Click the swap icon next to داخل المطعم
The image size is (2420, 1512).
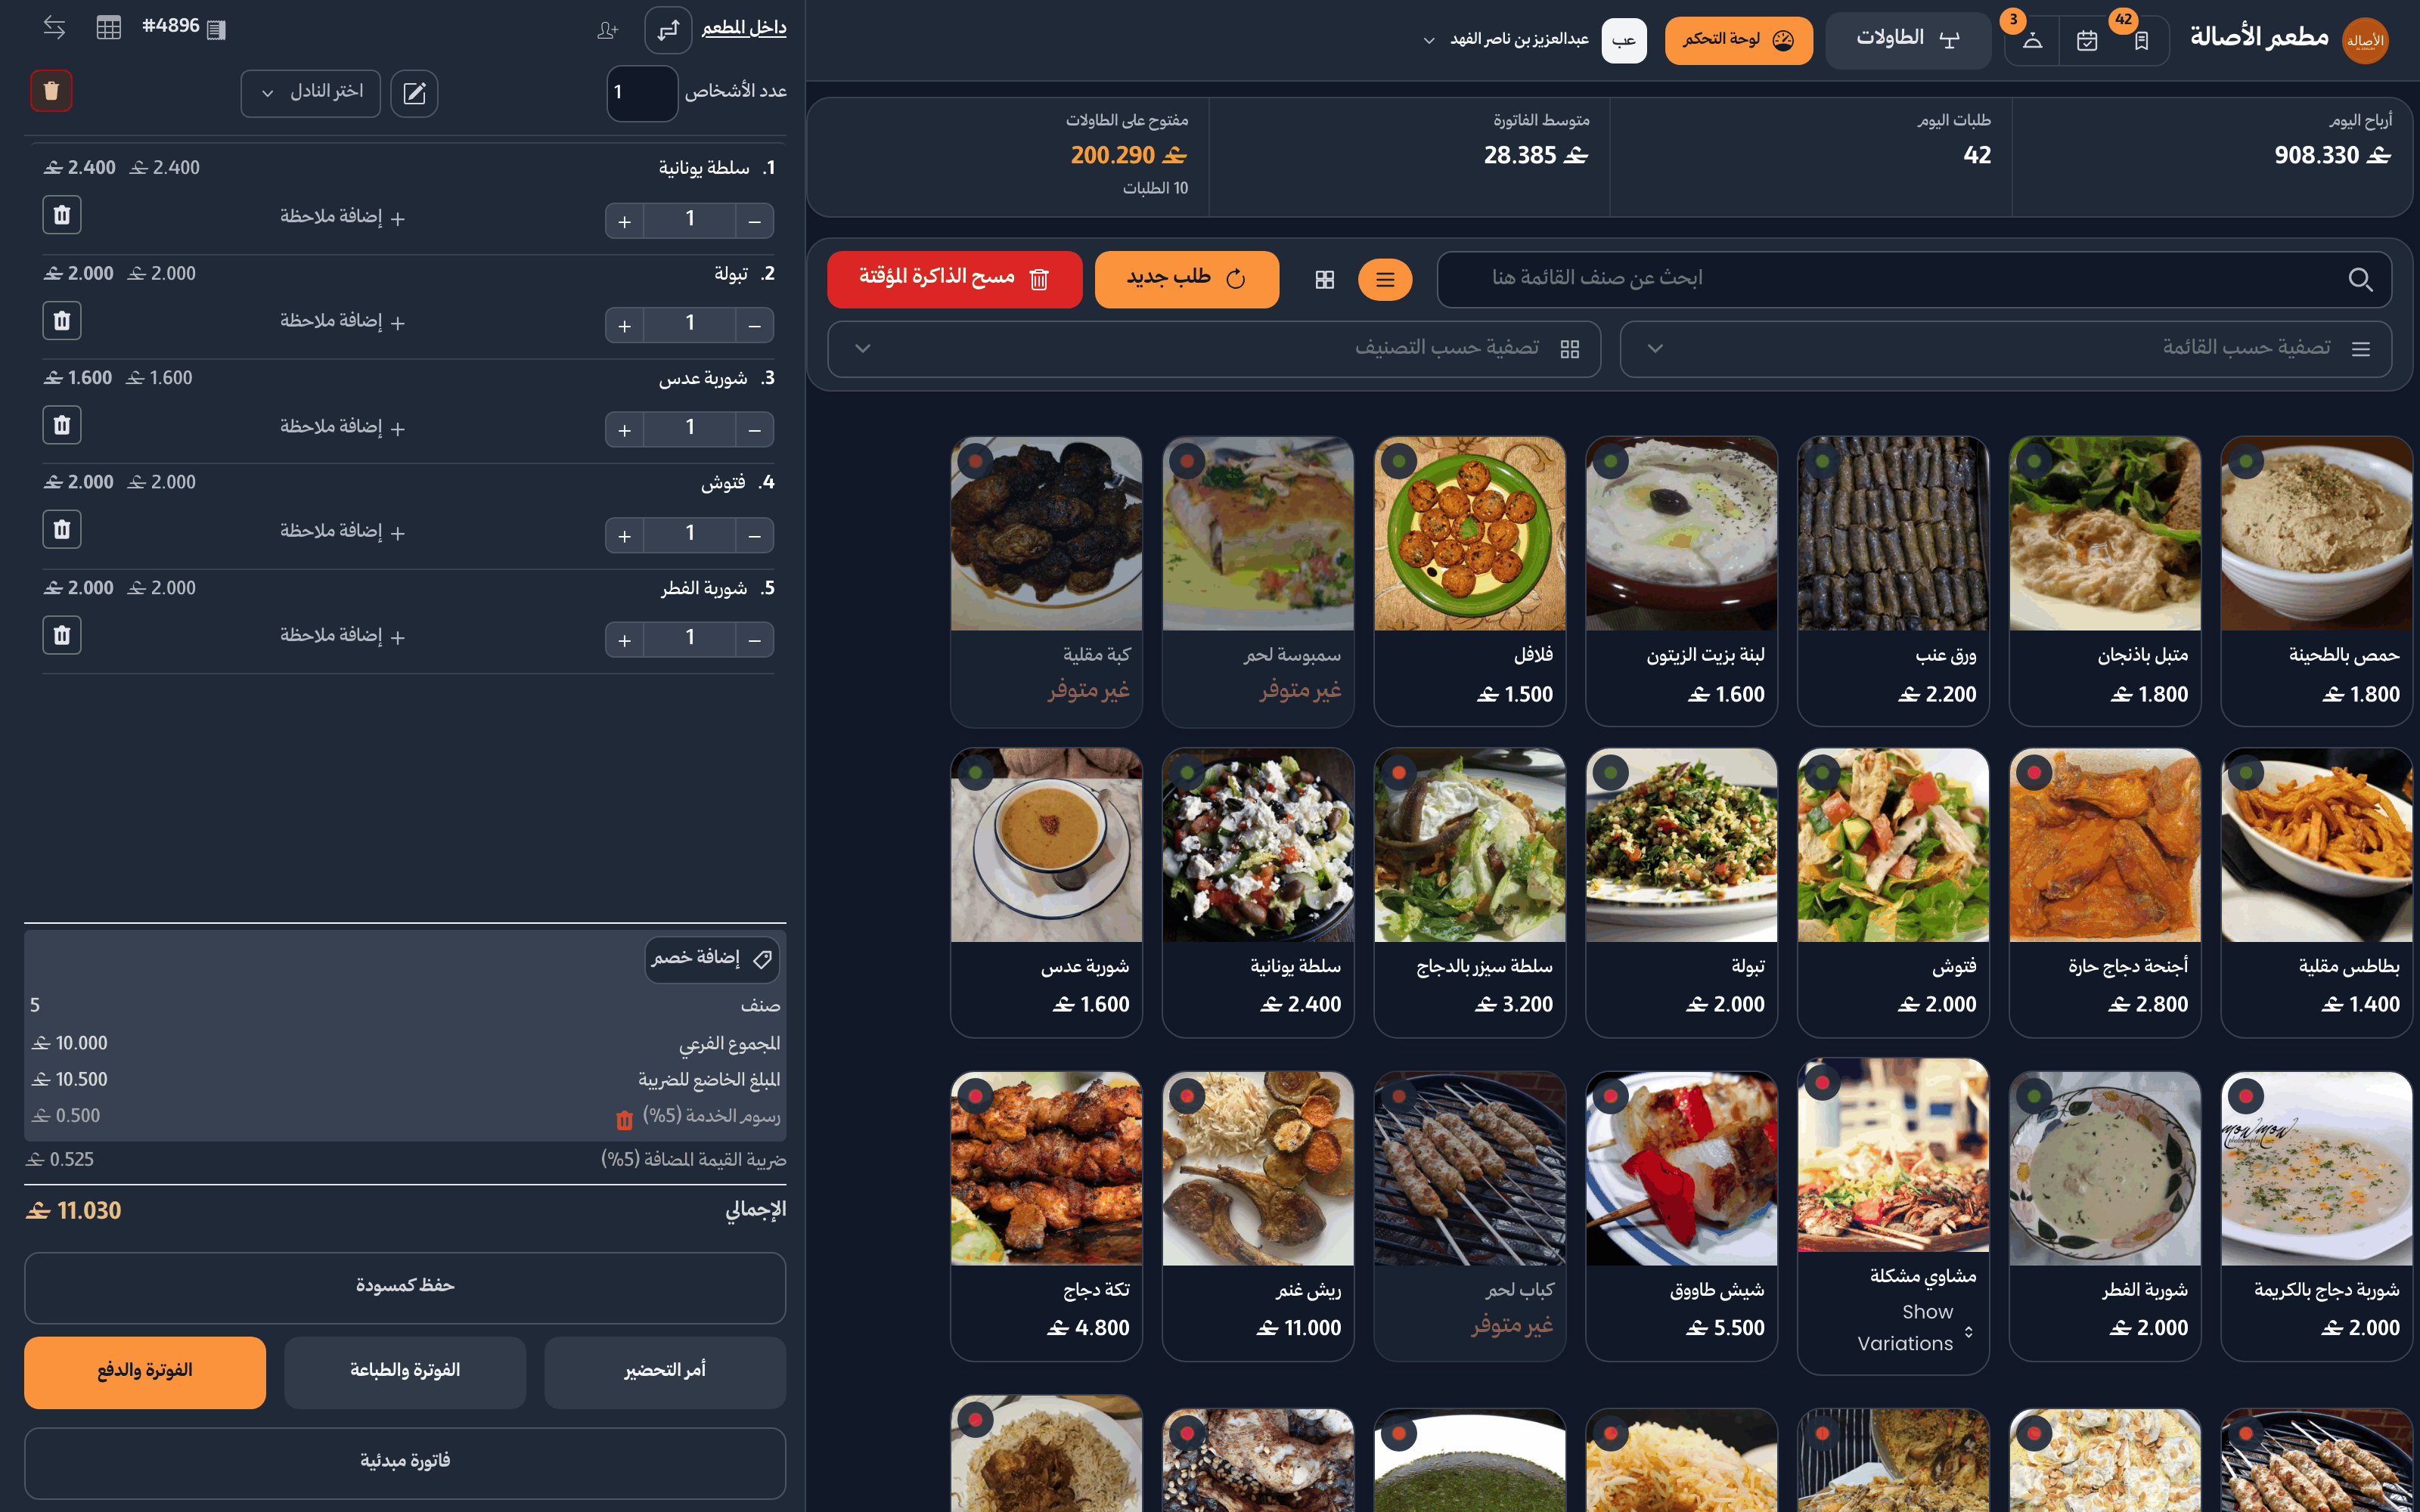[668, 29]
